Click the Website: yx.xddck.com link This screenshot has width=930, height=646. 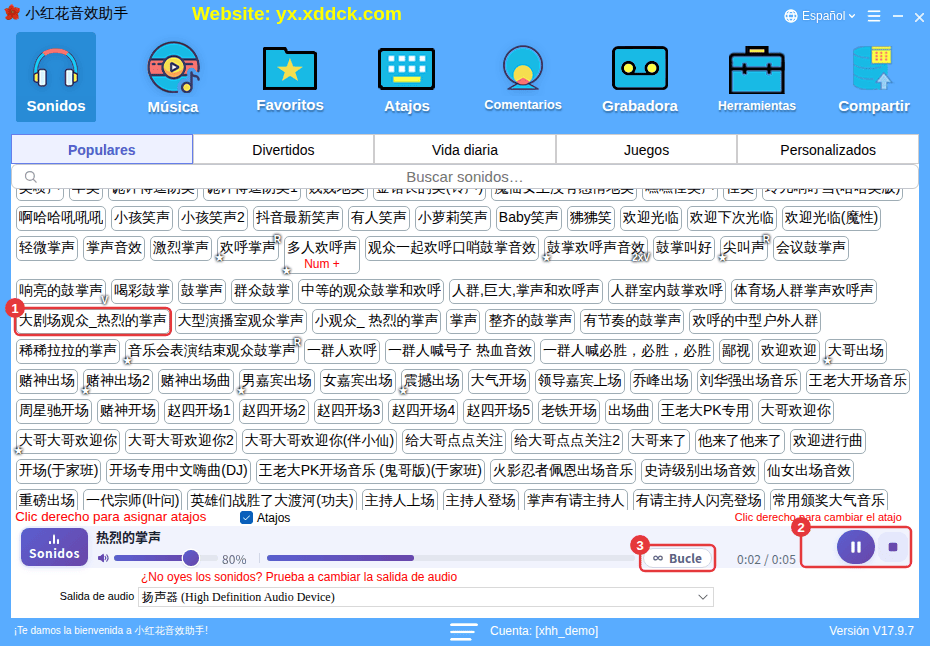tap(297, 14)
